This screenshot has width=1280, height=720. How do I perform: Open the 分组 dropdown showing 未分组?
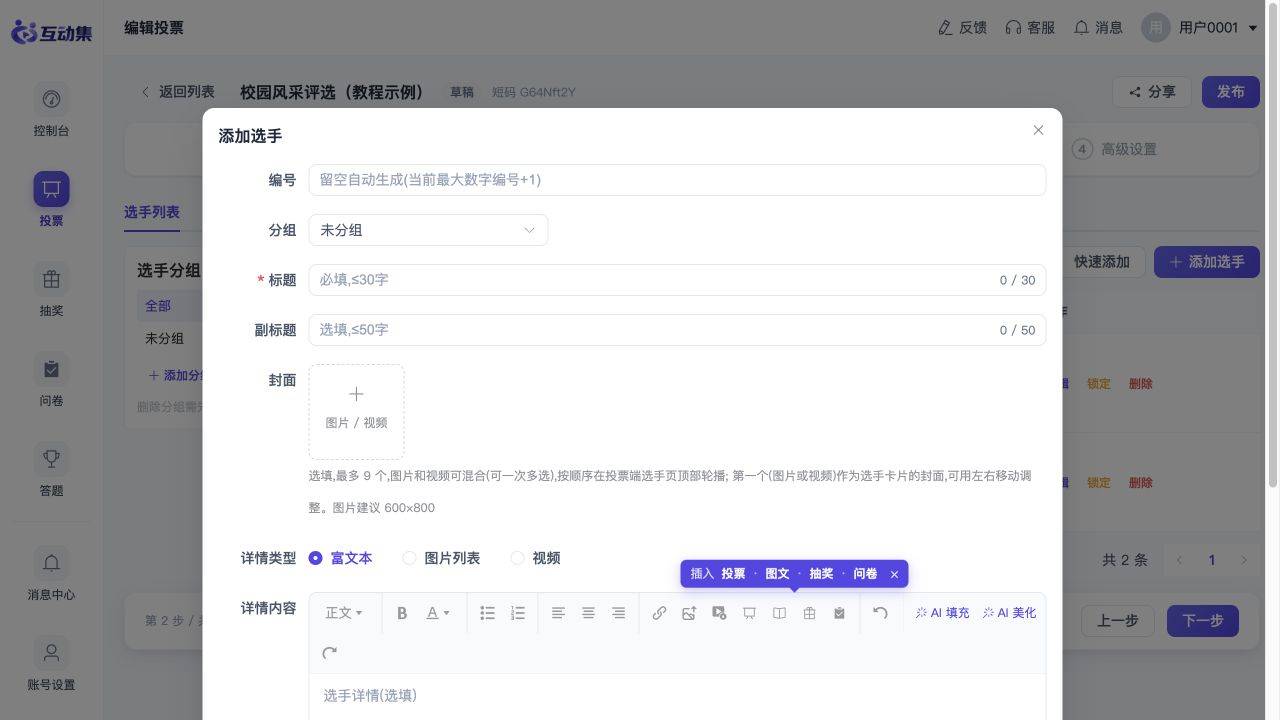tap(428, 230)
